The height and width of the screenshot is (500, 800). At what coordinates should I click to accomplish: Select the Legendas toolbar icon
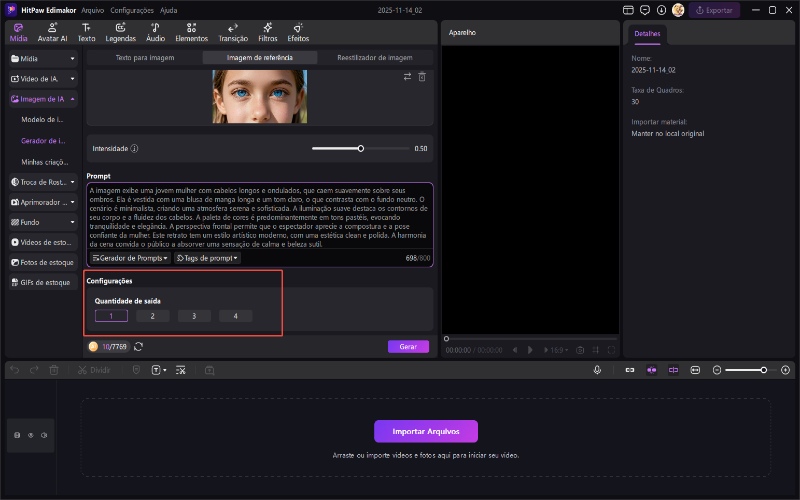point(120,31)
